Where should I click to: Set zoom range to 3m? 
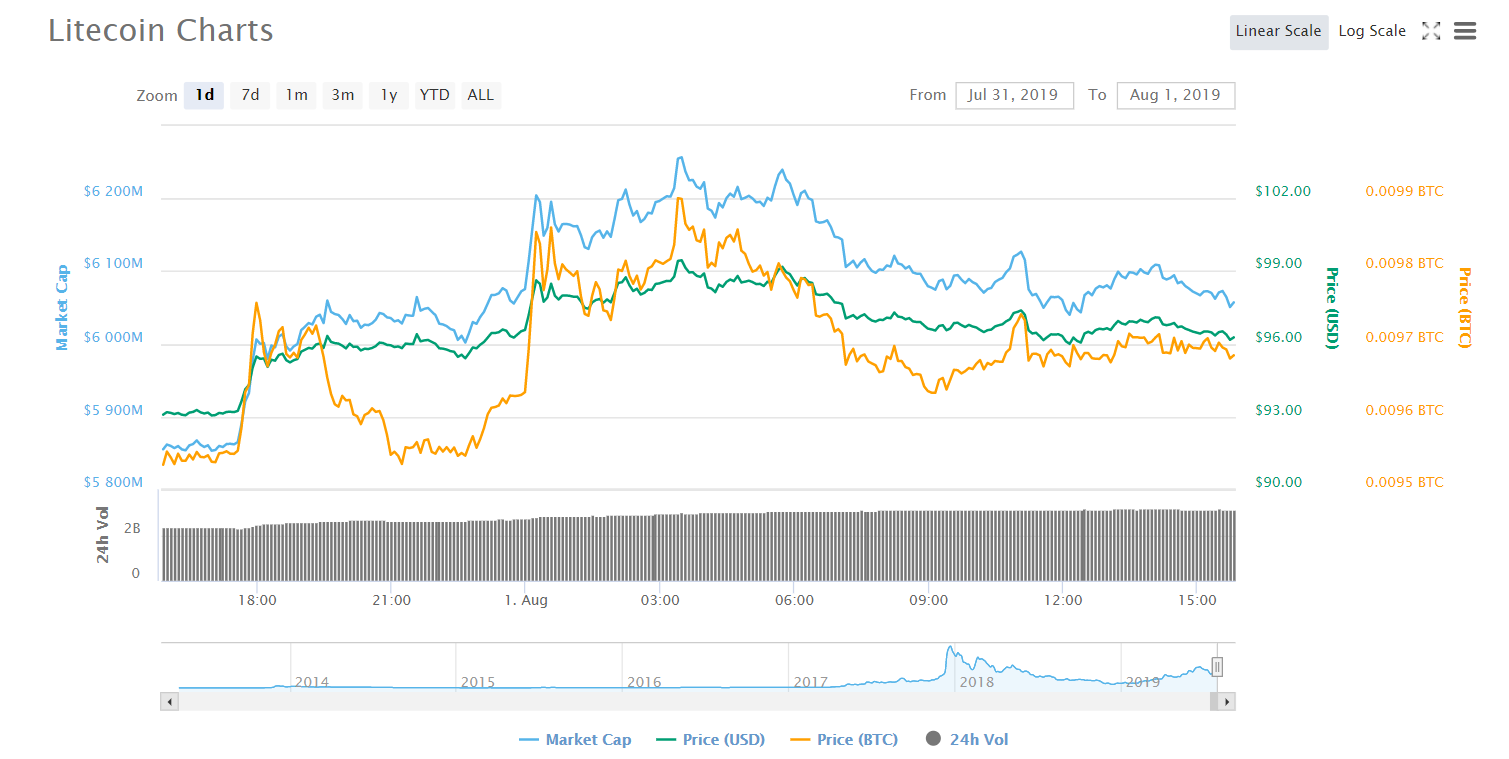tap(342, 95)
